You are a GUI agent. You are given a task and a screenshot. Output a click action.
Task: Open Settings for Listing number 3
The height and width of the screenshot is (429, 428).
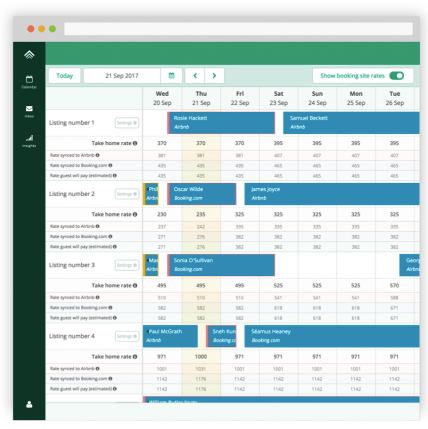point(127,265)
